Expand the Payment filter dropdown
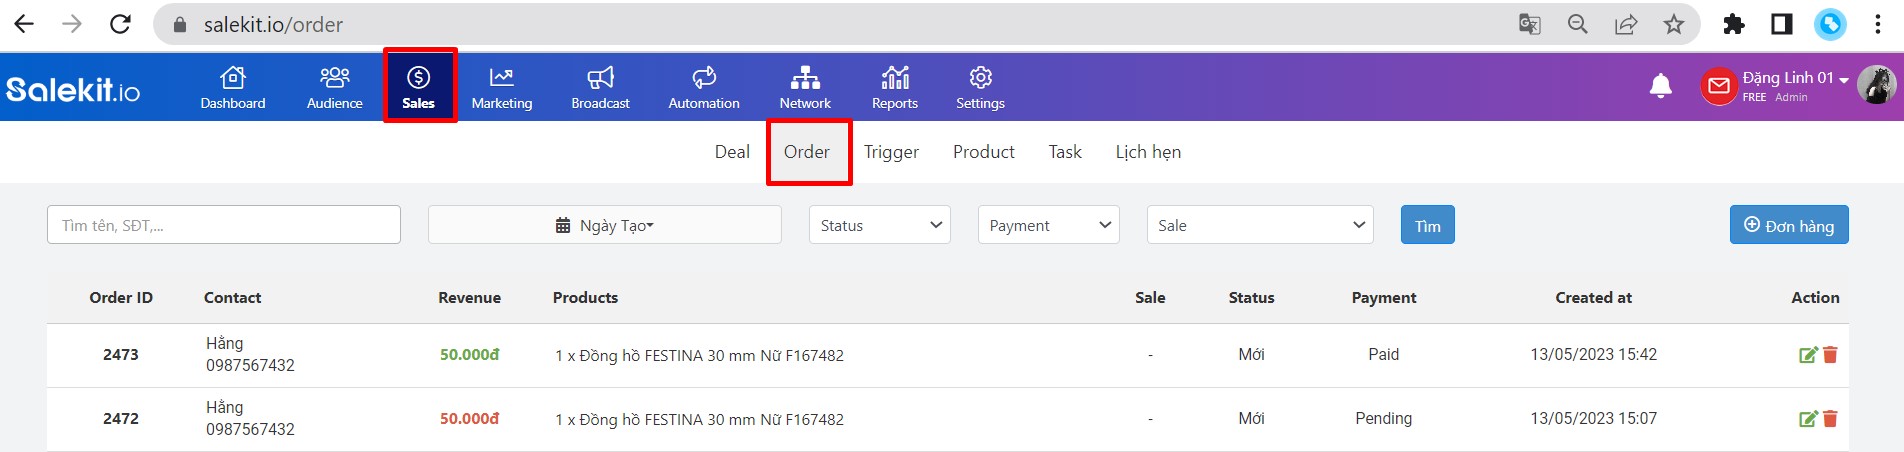Screen dimensions: 1904x452 coord(1048,225)
